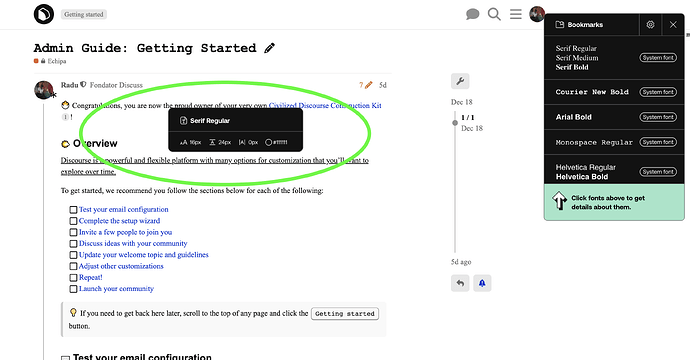Viewport: 690px width, 360px height.
Task: Open the extension settings gear icon
Action: click(650, 25)
